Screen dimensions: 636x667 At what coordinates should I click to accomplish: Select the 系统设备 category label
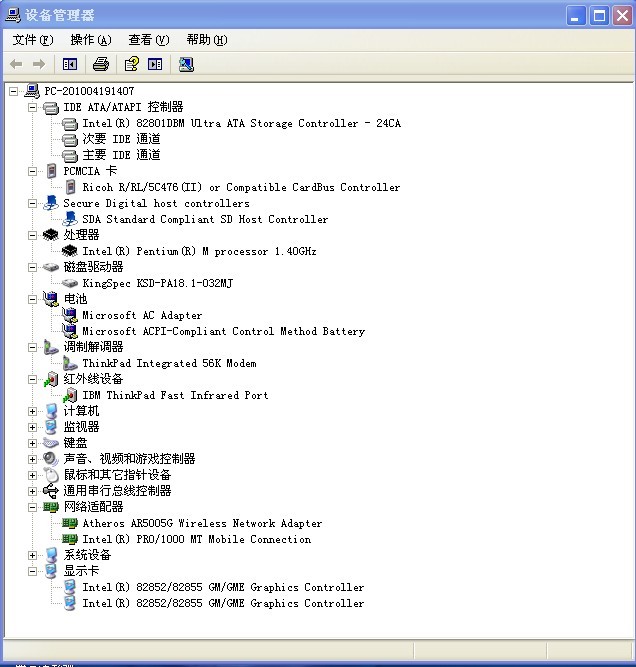tap(87, 555)
